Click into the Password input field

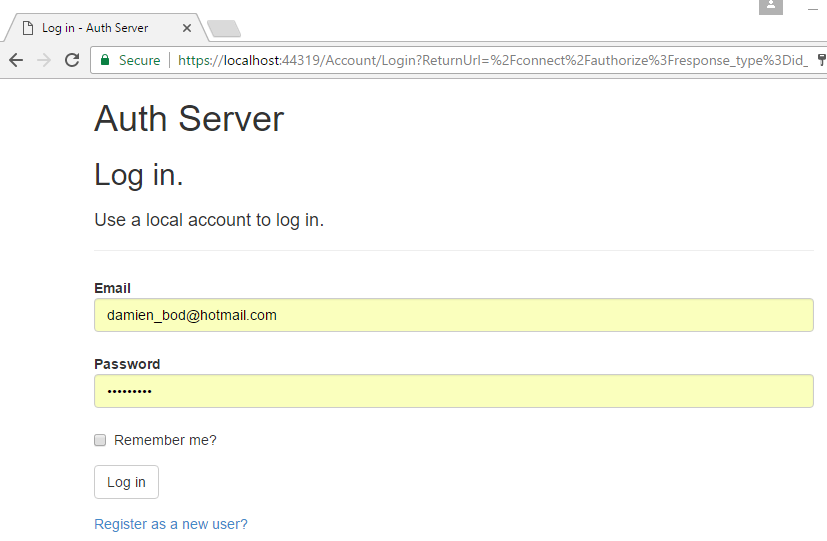pos(454,391)
